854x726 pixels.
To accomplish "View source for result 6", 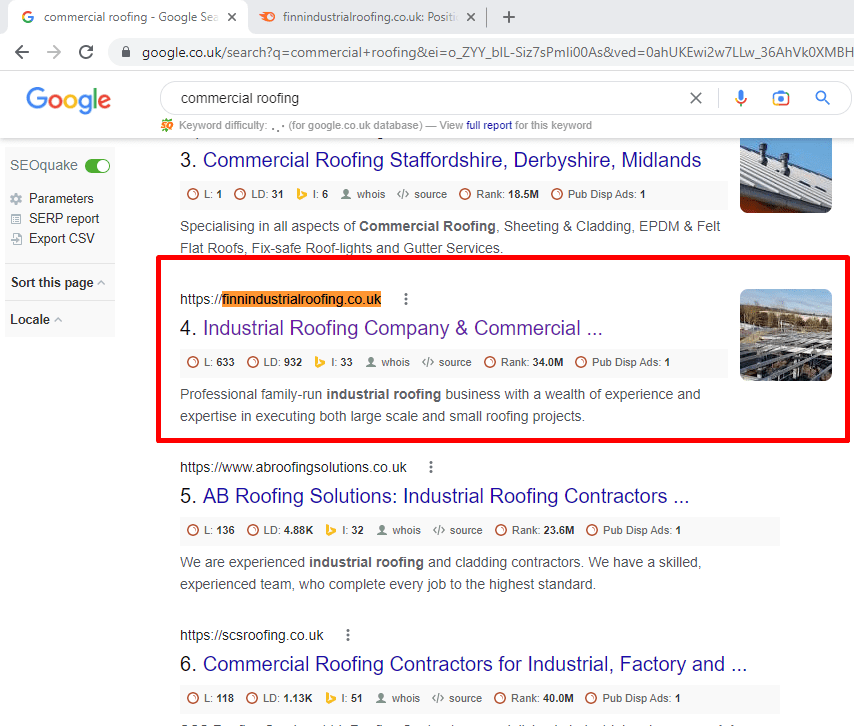I will point(457,698).
